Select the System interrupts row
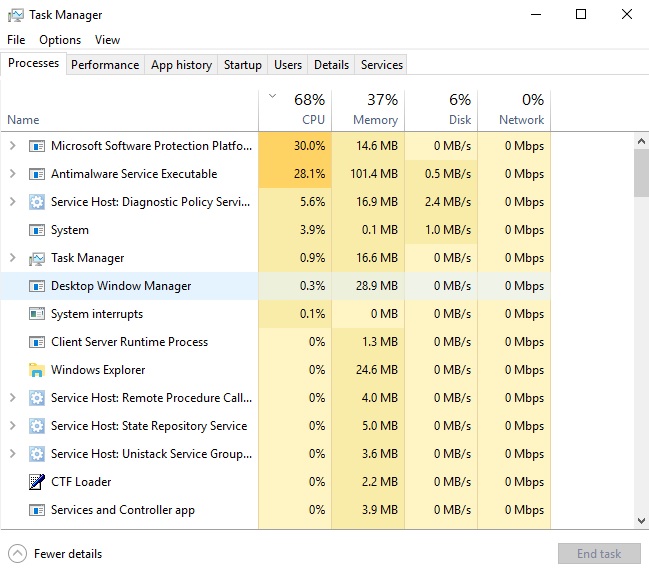The image size is (649, 574). [x=98, y=314]
